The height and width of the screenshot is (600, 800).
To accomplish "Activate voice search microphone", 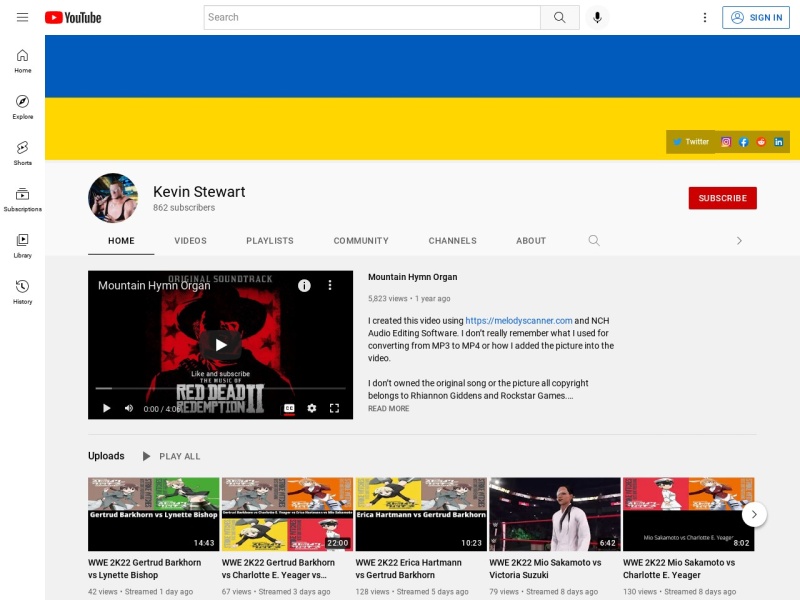I will click(597, 17).
